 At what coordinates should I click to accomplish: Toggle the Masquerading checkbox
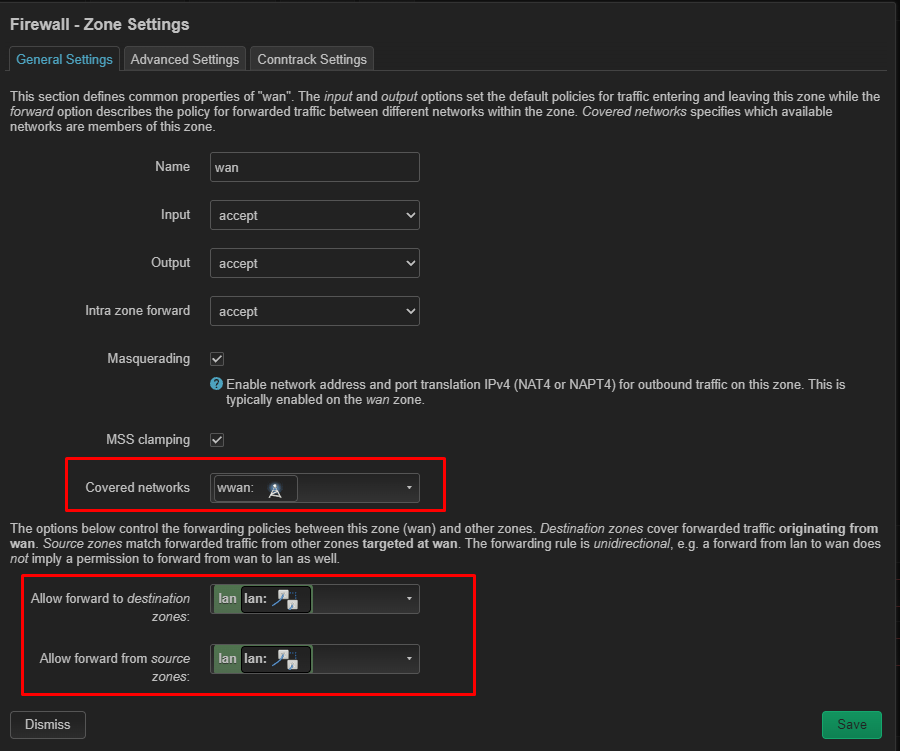217,359
